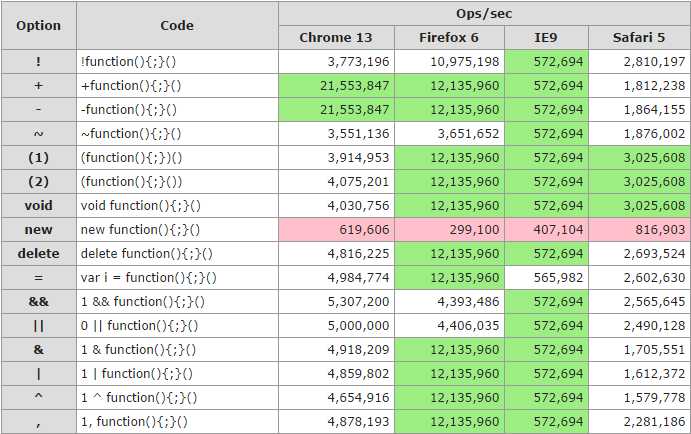
Task: Select the new function(){;}() code cell
Action: click(x=177, y=230)
